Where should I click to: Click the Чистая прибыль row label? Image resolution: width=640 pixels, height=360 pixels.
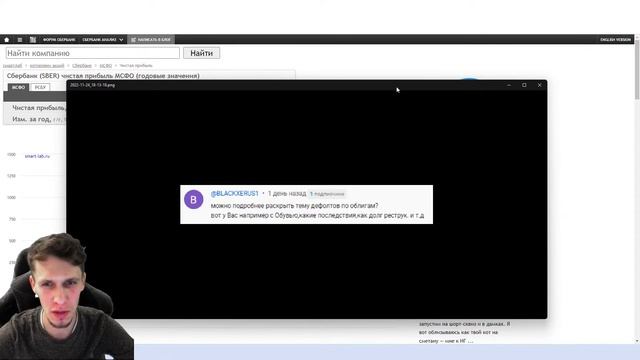38,108
